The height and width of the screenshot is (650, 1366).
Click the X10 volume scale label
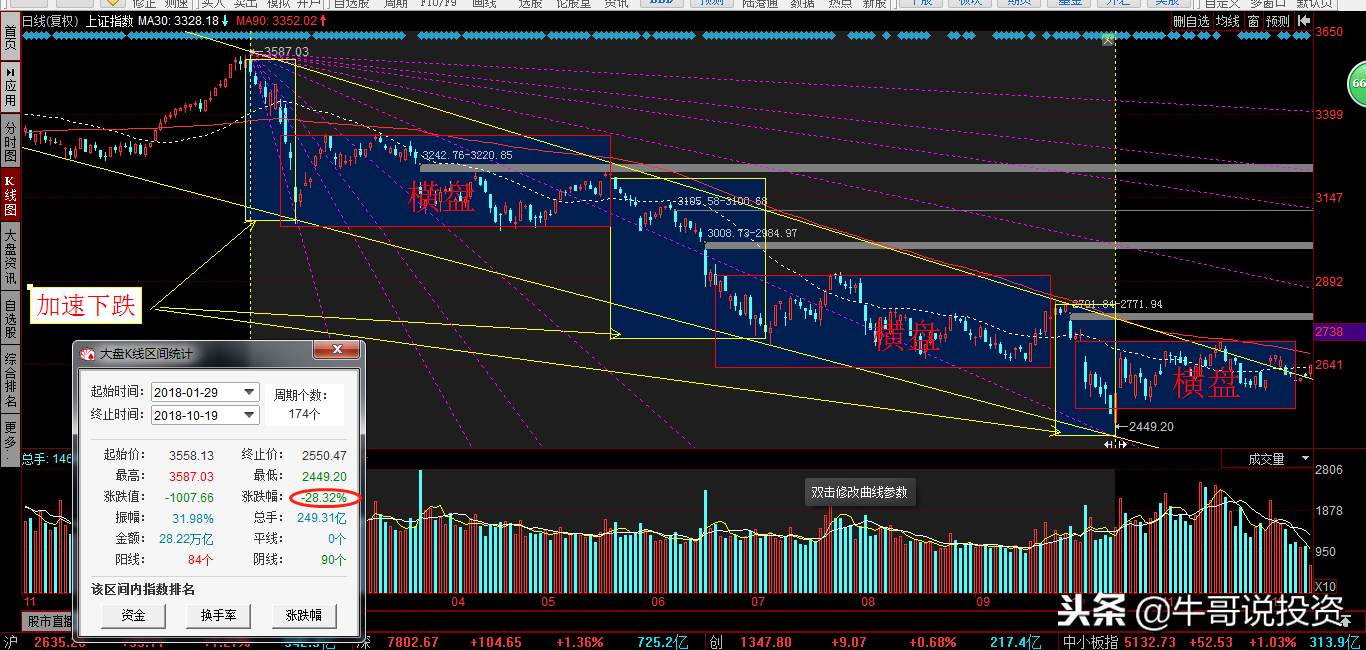point(1326,587)
